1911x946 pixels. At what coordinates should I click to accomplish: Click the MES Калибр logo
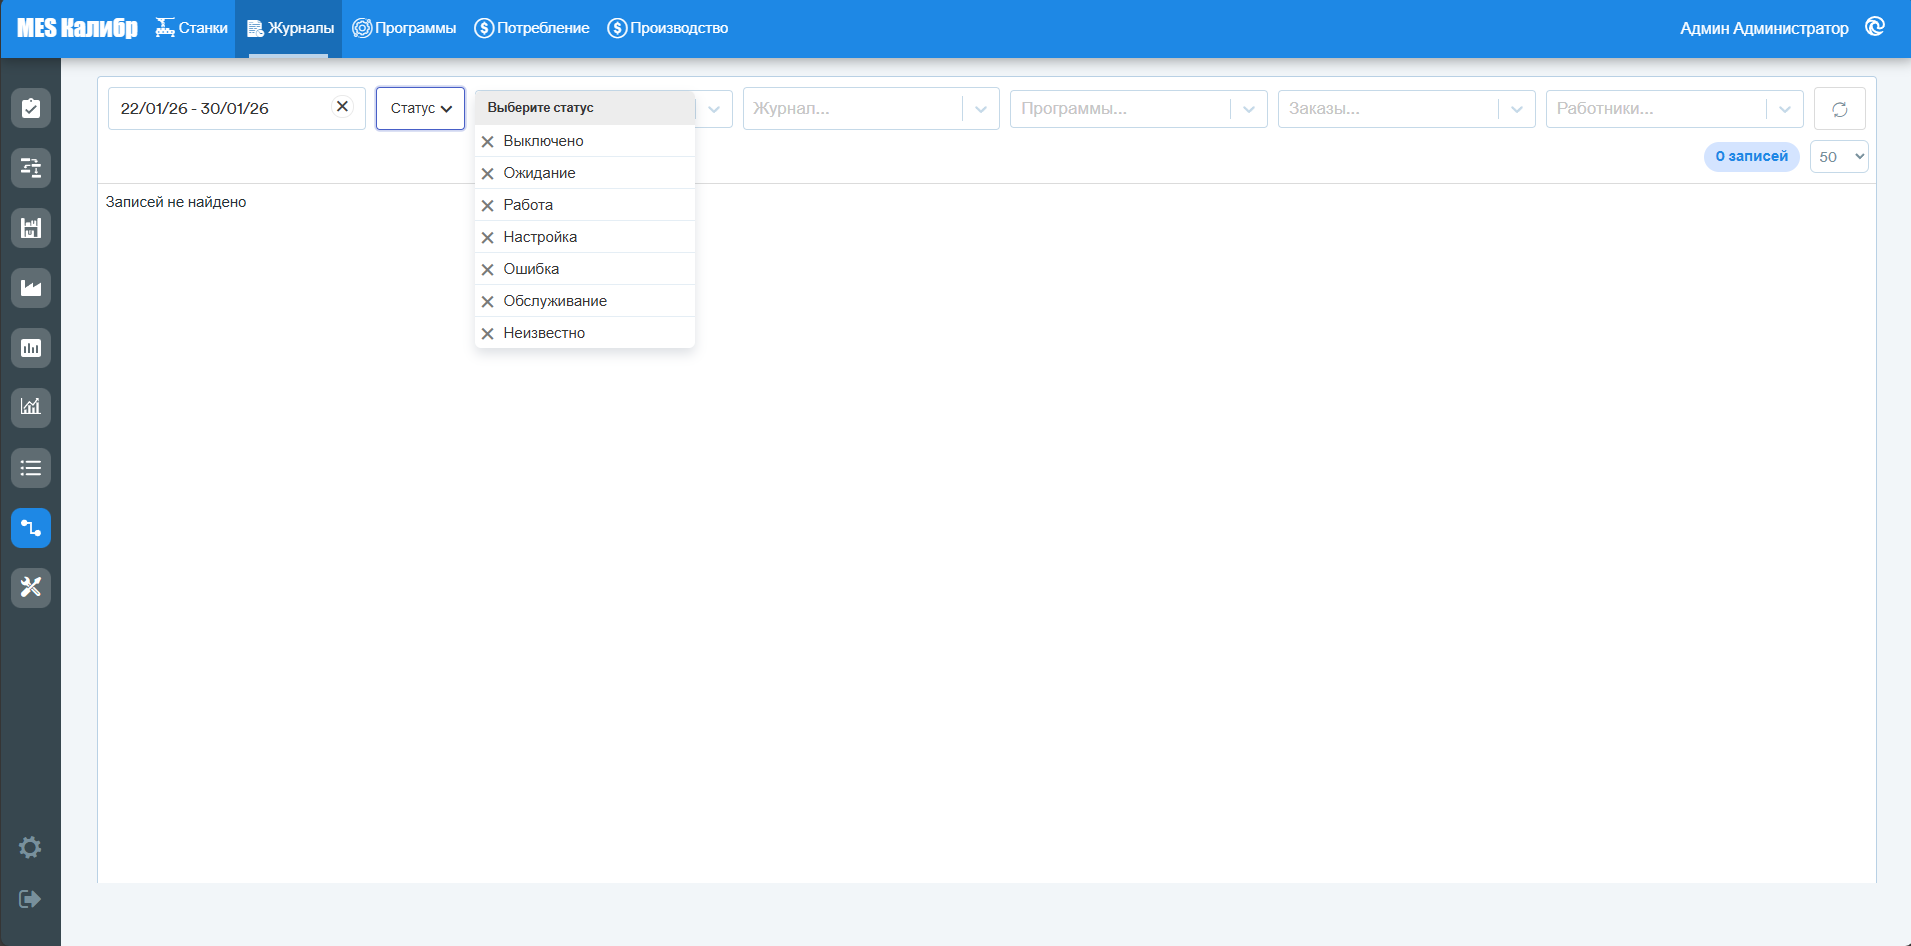(77, 28)
